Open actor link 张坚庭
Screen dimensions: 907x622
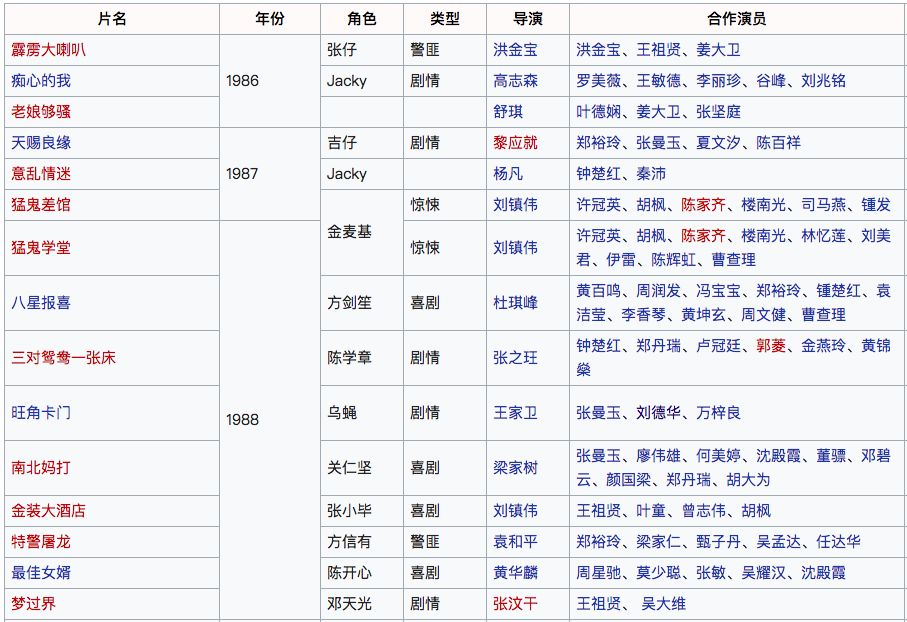718,112
